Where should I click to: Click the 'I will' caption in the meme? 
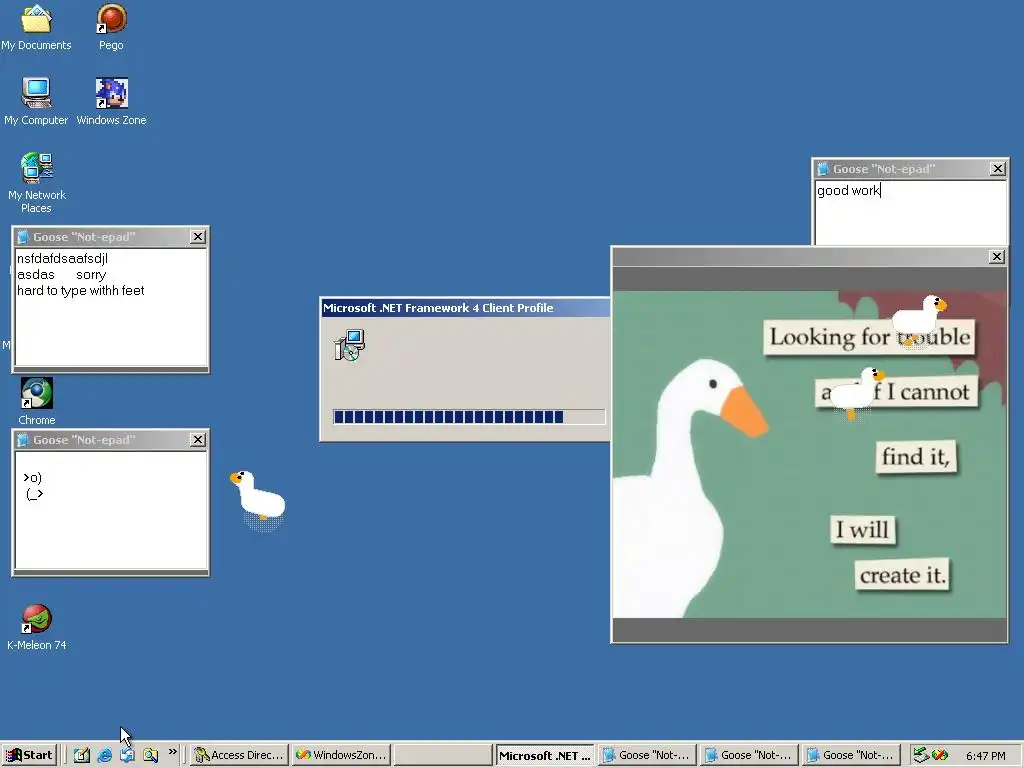click(863, 529)
